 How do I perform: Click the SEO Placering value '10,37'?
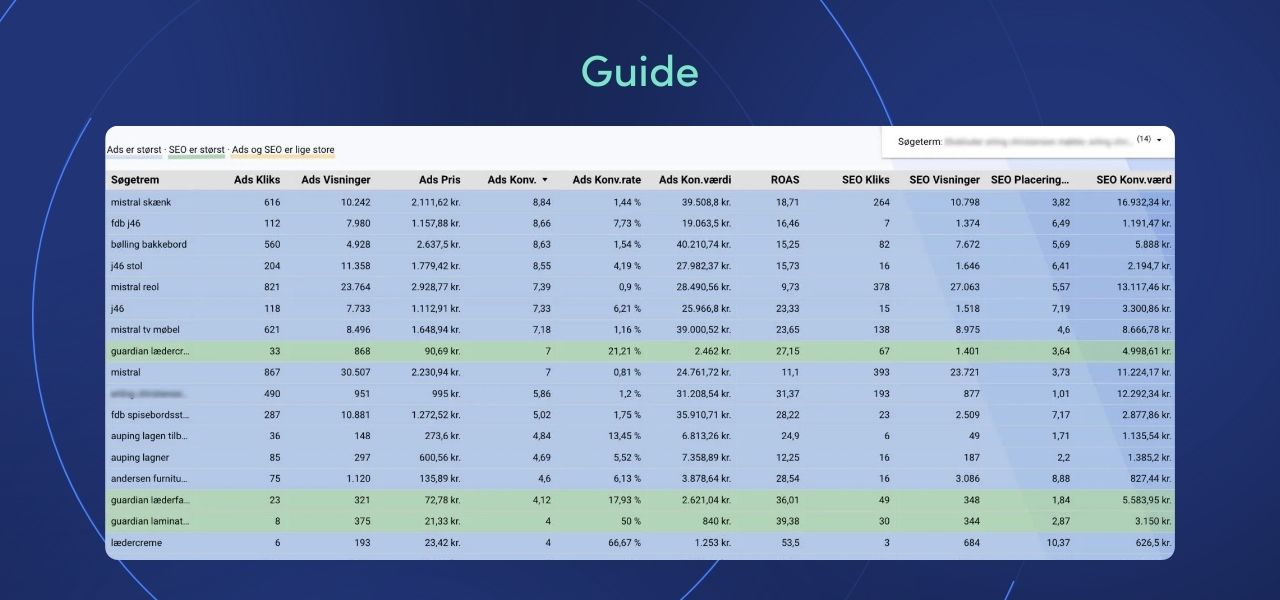pos(1057,542)
